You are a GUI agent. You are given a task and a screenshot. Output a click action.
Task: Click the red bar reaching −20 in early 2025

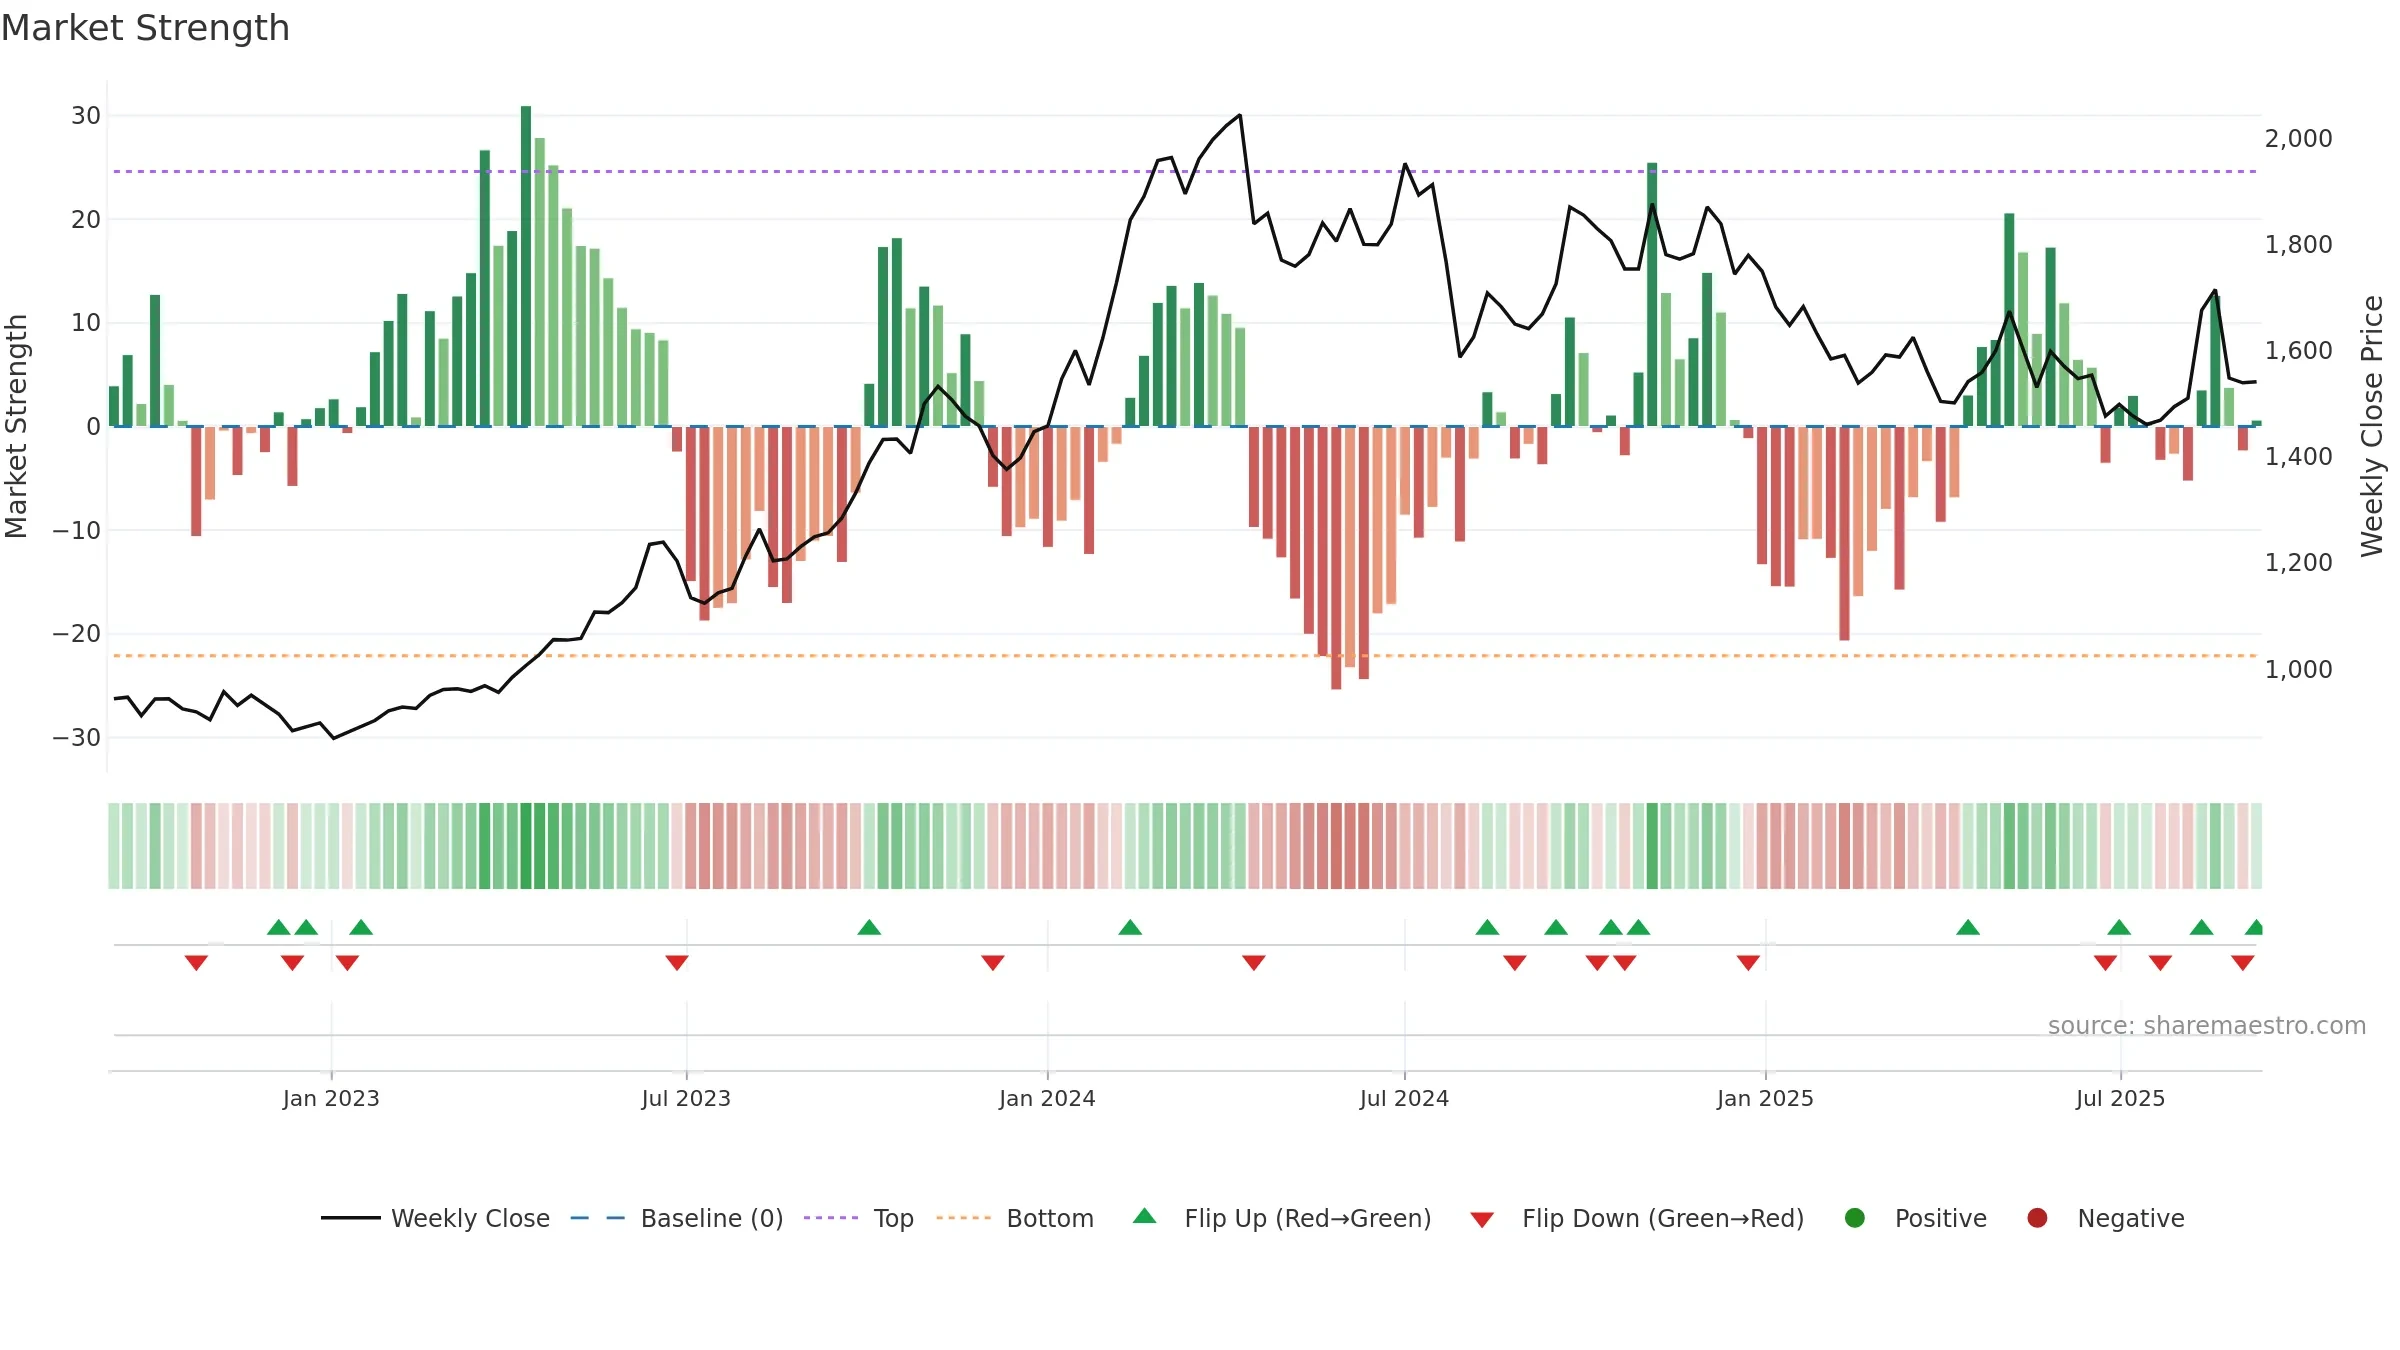[x=1844, y=533]
